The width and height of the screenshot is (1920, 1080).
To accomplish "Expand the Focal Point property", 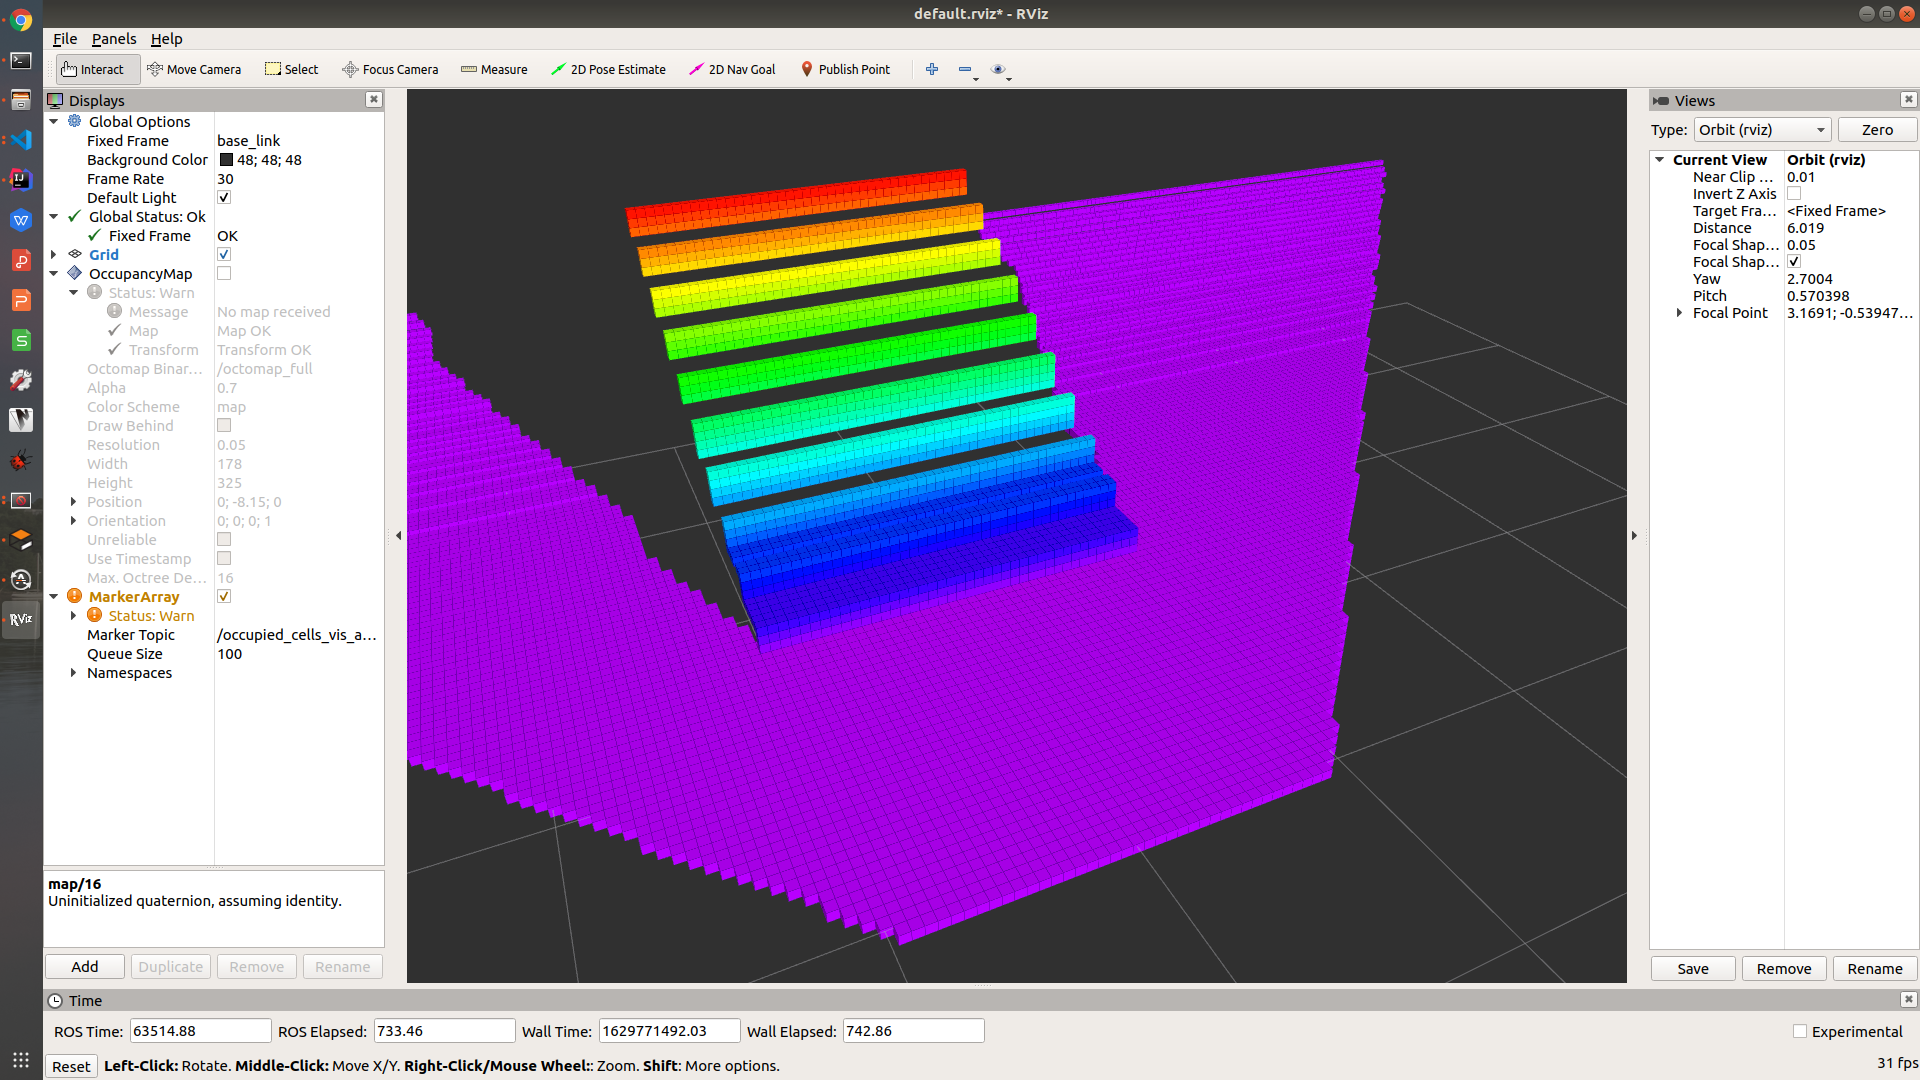I will pyautogui.click(x=1679, y=313).
